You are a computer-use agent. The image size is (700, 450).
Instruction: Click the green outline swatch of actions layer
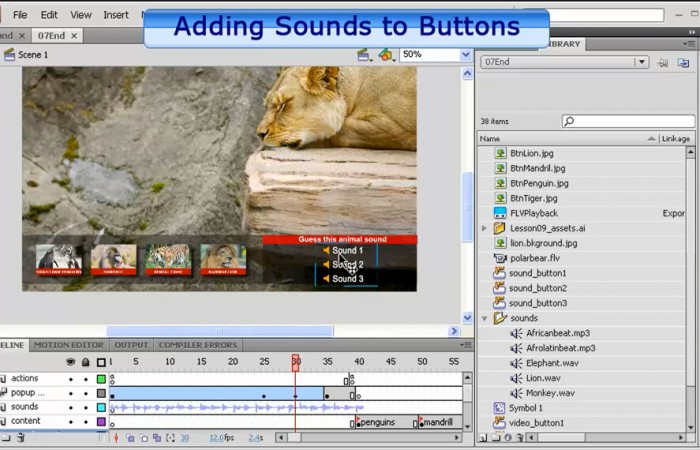pos(101,379)
